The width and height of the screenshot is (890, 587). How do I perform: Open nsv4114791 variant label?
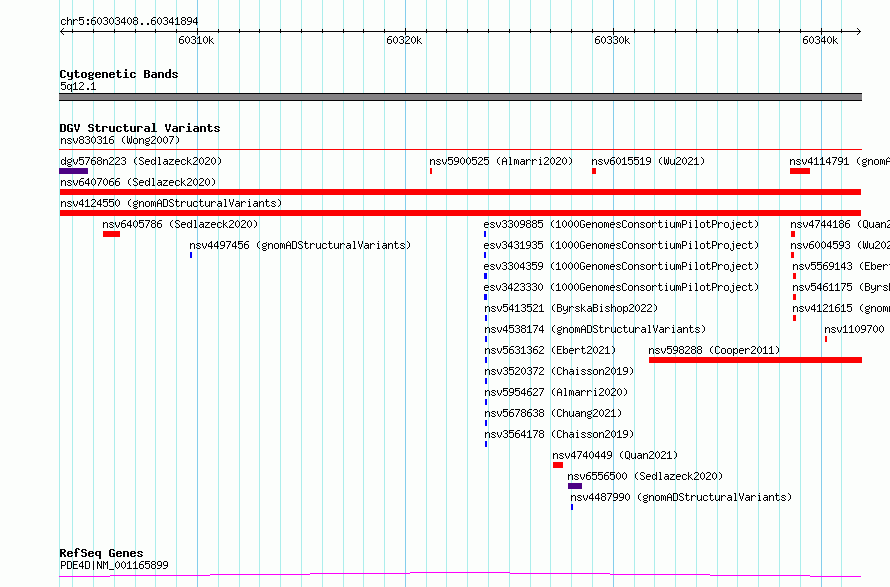tap(839, 161)
